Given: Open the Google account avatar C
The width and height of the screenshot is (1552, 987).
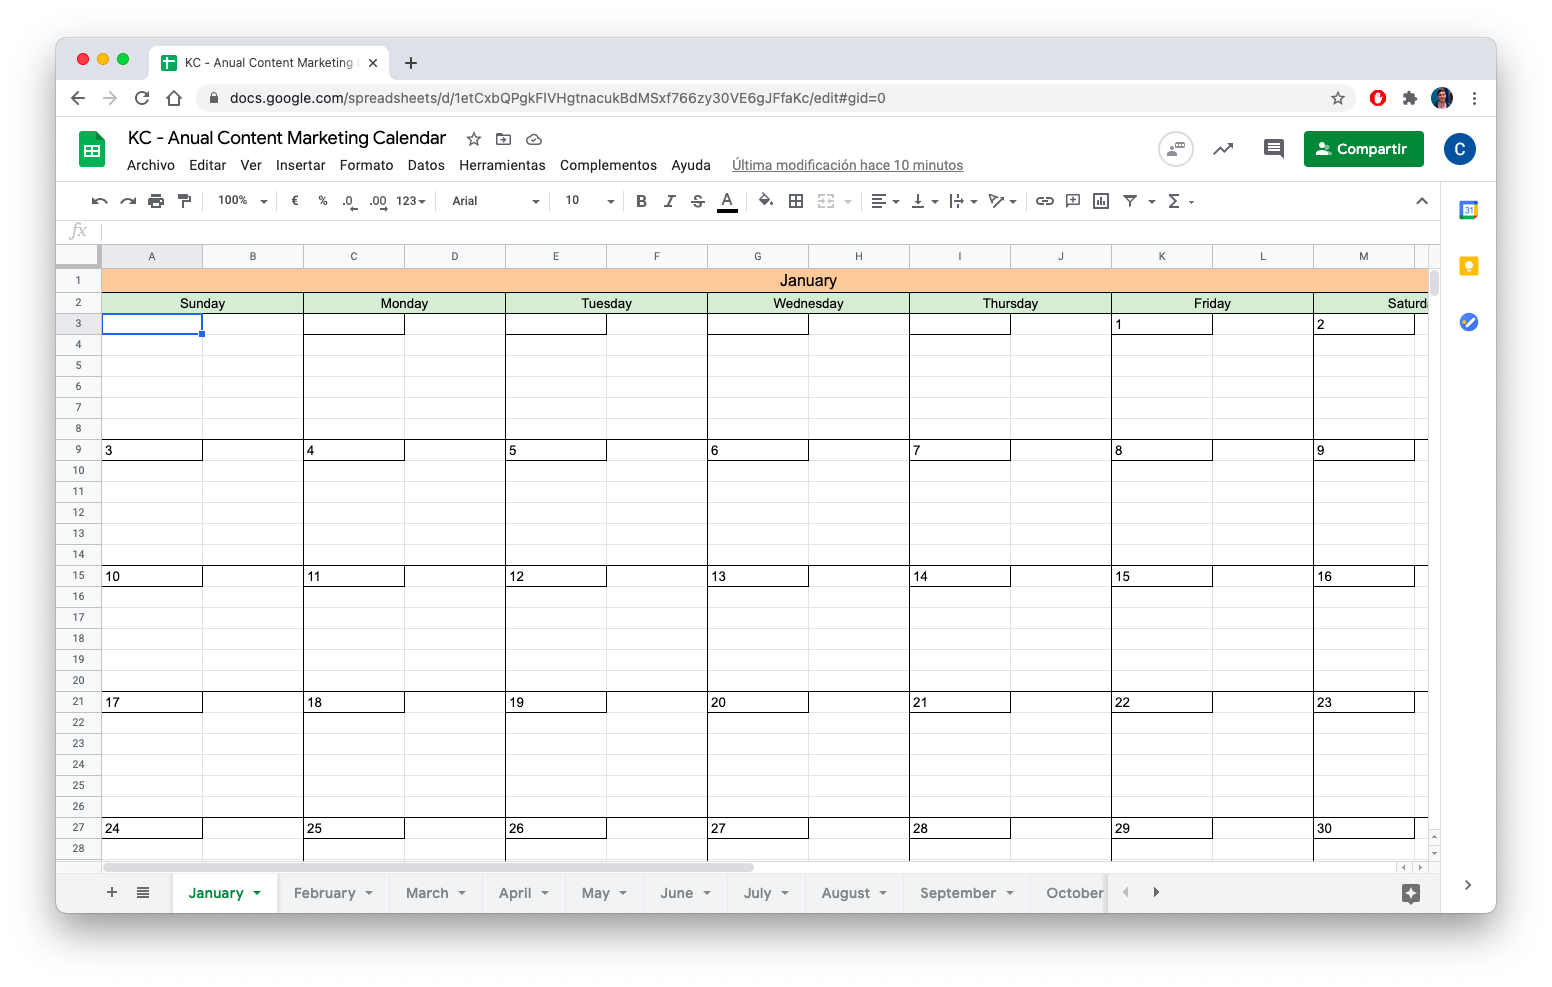Looking at the screenshot, I should tap(1460, 149).
